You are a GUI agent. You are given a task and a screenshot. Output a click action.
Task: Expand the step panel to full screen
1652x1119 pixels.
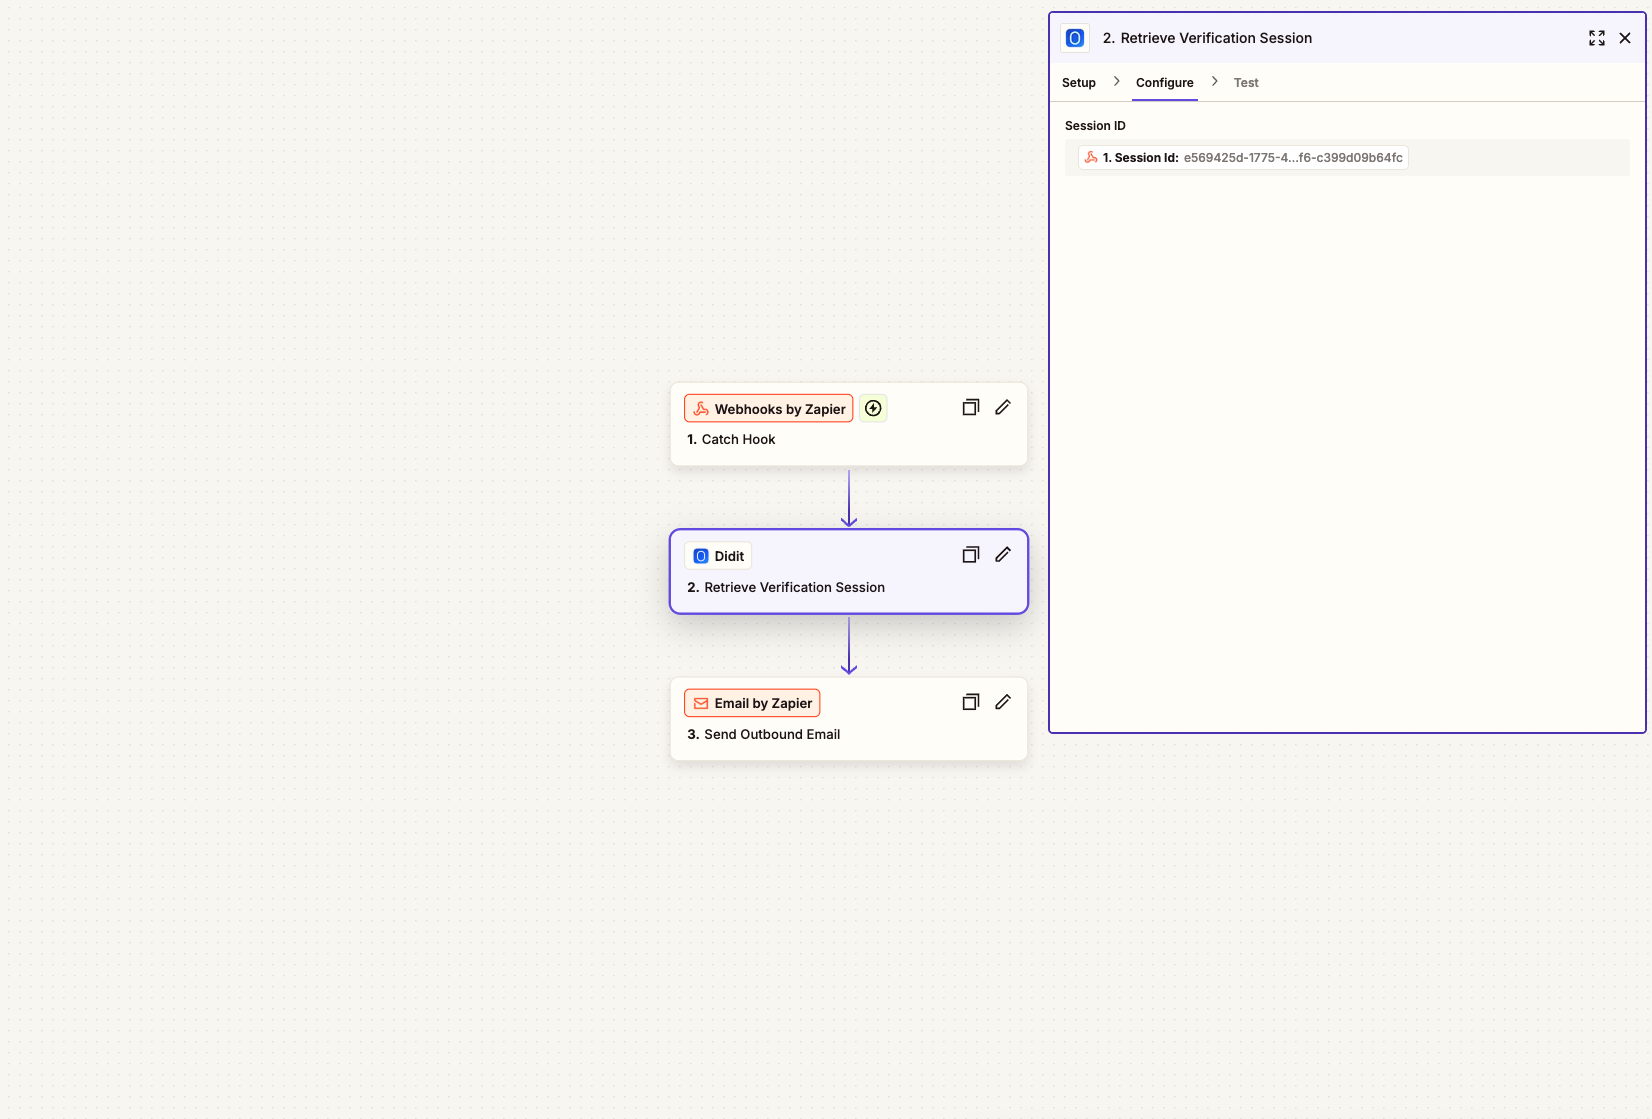pos(1597,38)
